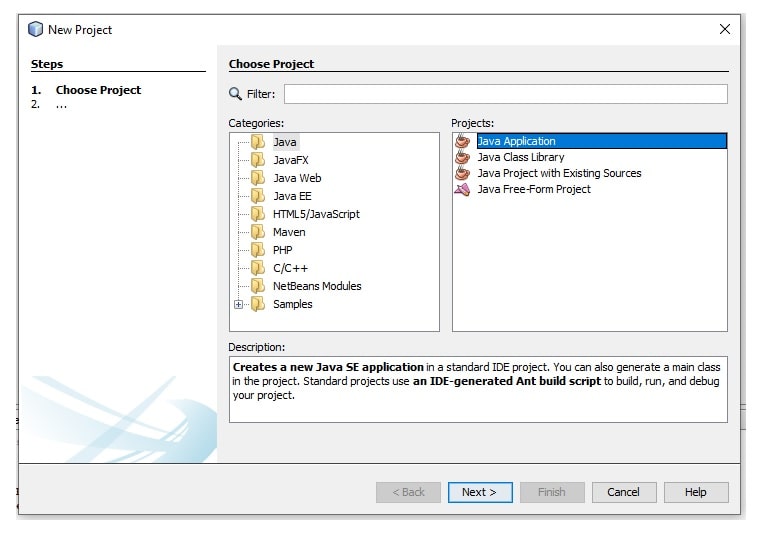Choose the Java Application project type
The image size is (769, 538).
(x=602, y=141)
